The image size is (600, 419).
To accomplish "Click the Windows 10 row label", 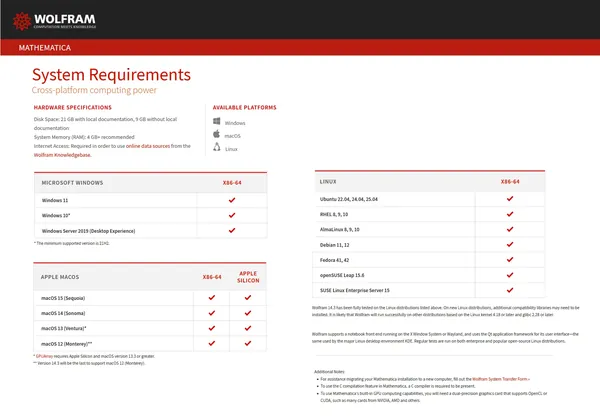I will click(x=56, y=216).
